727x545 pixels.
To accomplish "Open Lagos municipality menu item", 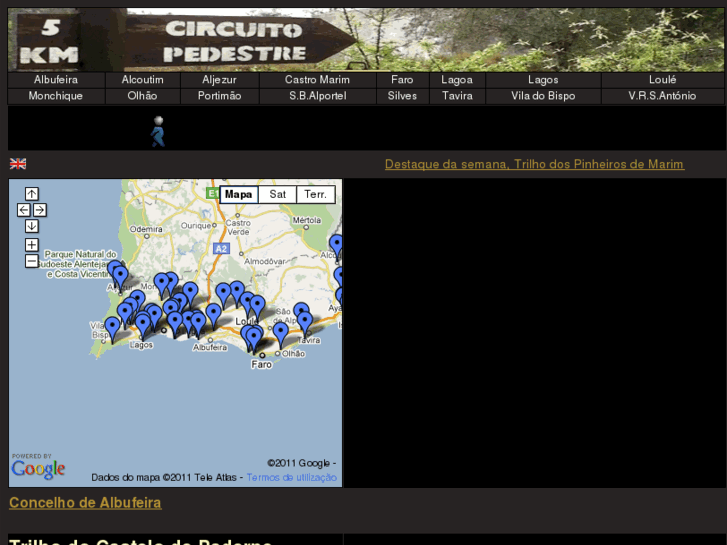I will [543, 80].
